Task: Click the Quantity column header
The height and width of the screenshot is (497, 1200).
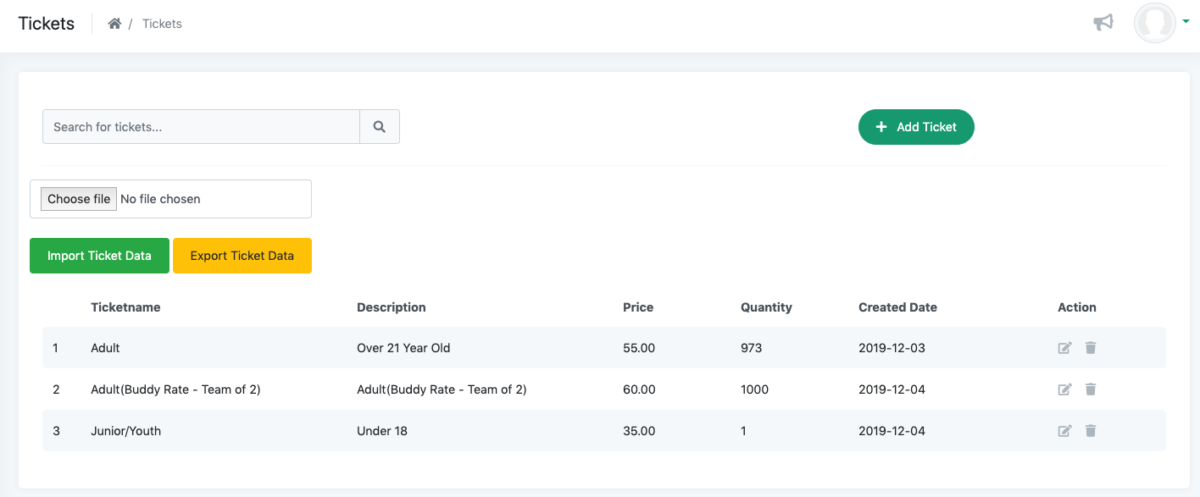Action: [766, 307]
